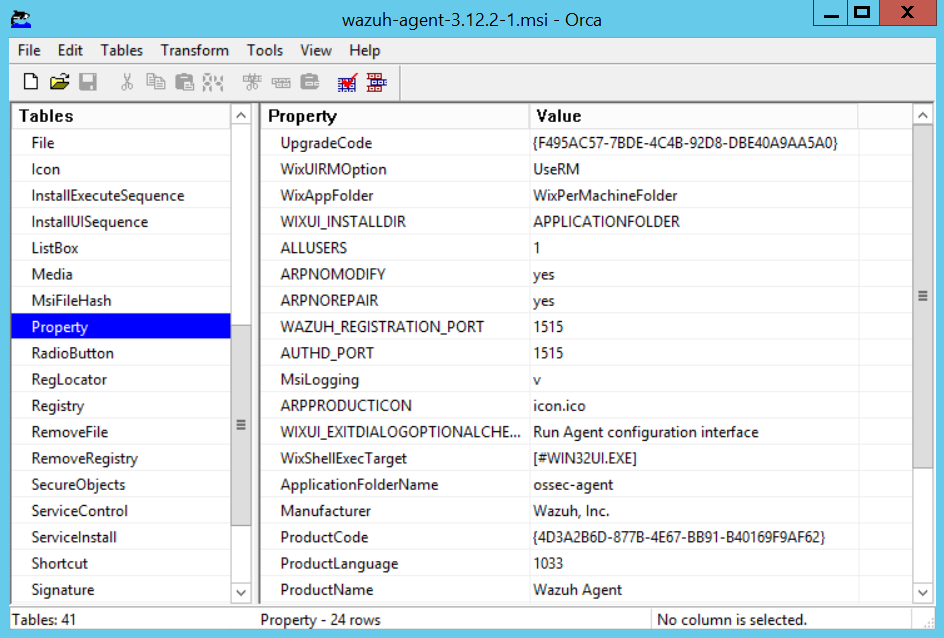Click the Paste clipboard toolbar icon
This screenshot has width=944, height=638.
[x=184, y=81]
